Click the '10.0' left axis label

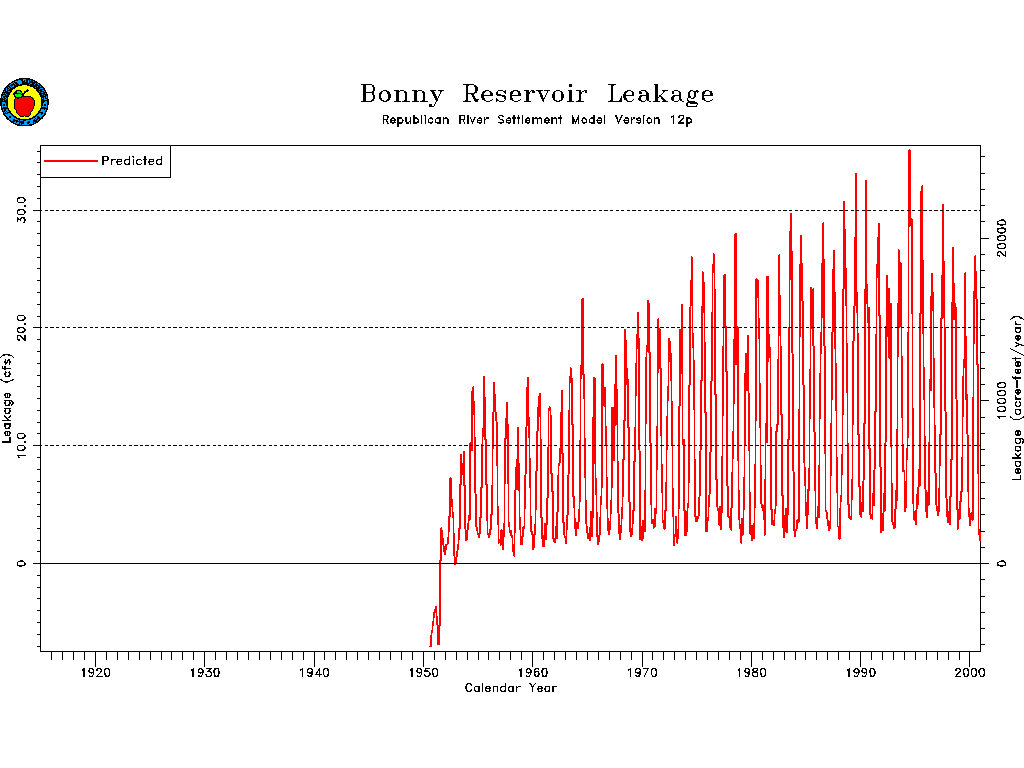(x=22, y=445)
